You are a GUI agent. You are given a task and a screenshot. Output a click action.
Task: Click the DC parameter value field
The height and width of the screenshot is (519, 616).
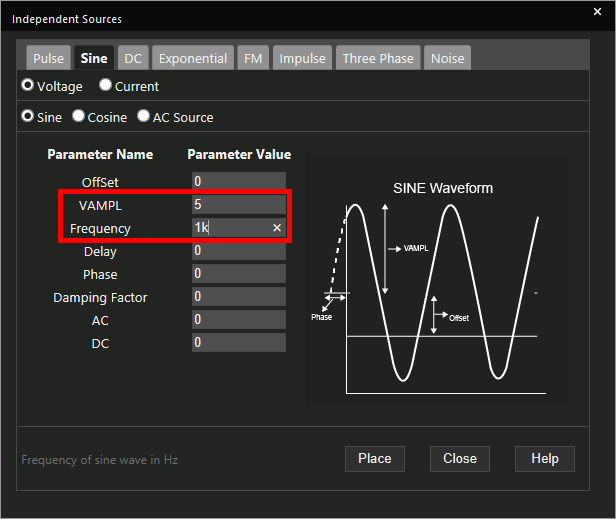click(x=239, y=342)
